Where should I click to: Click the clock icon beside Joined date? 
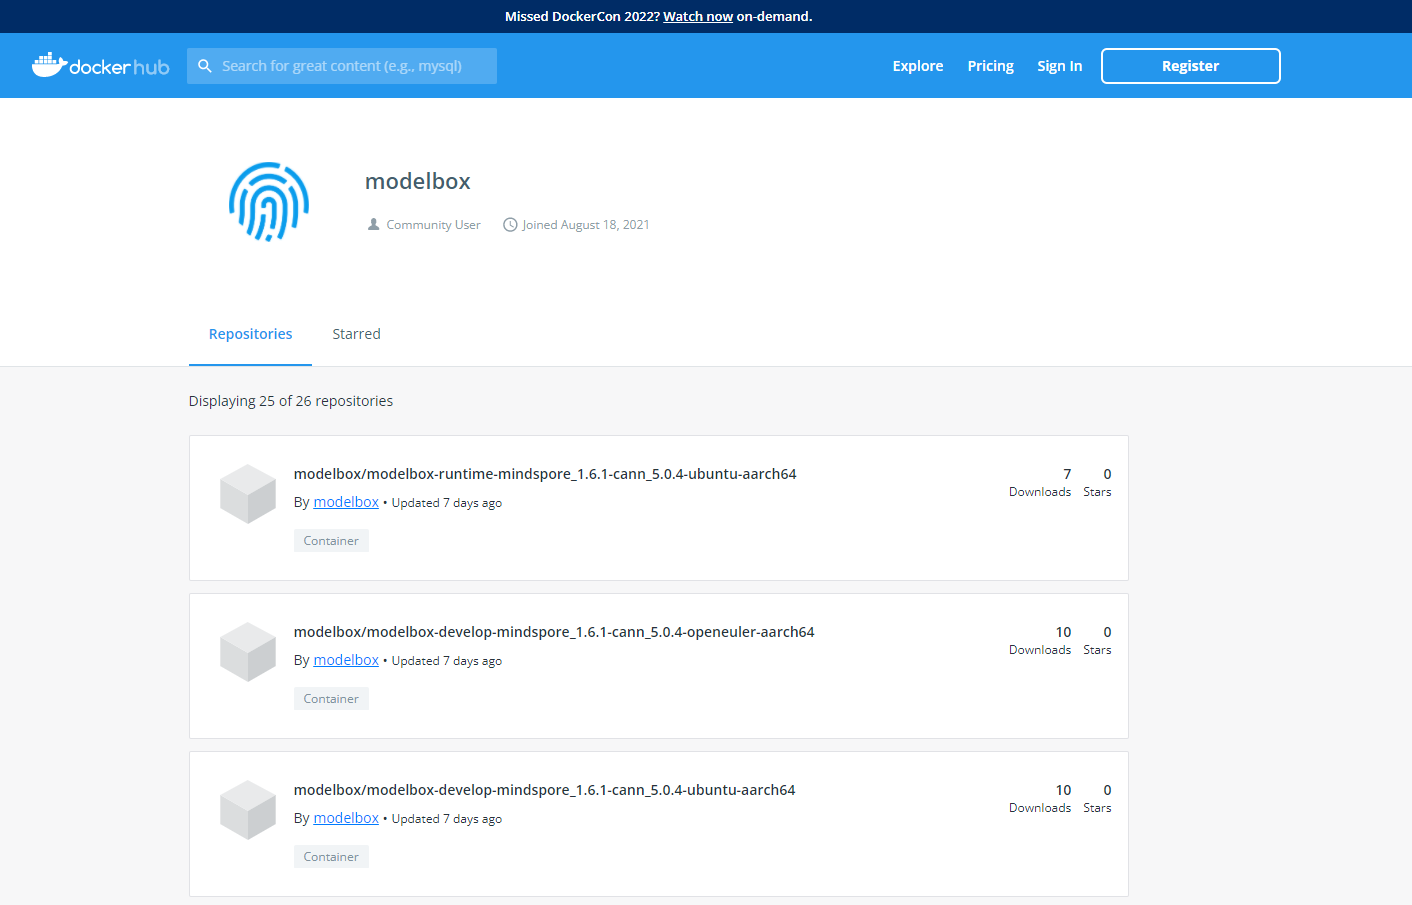510,225
